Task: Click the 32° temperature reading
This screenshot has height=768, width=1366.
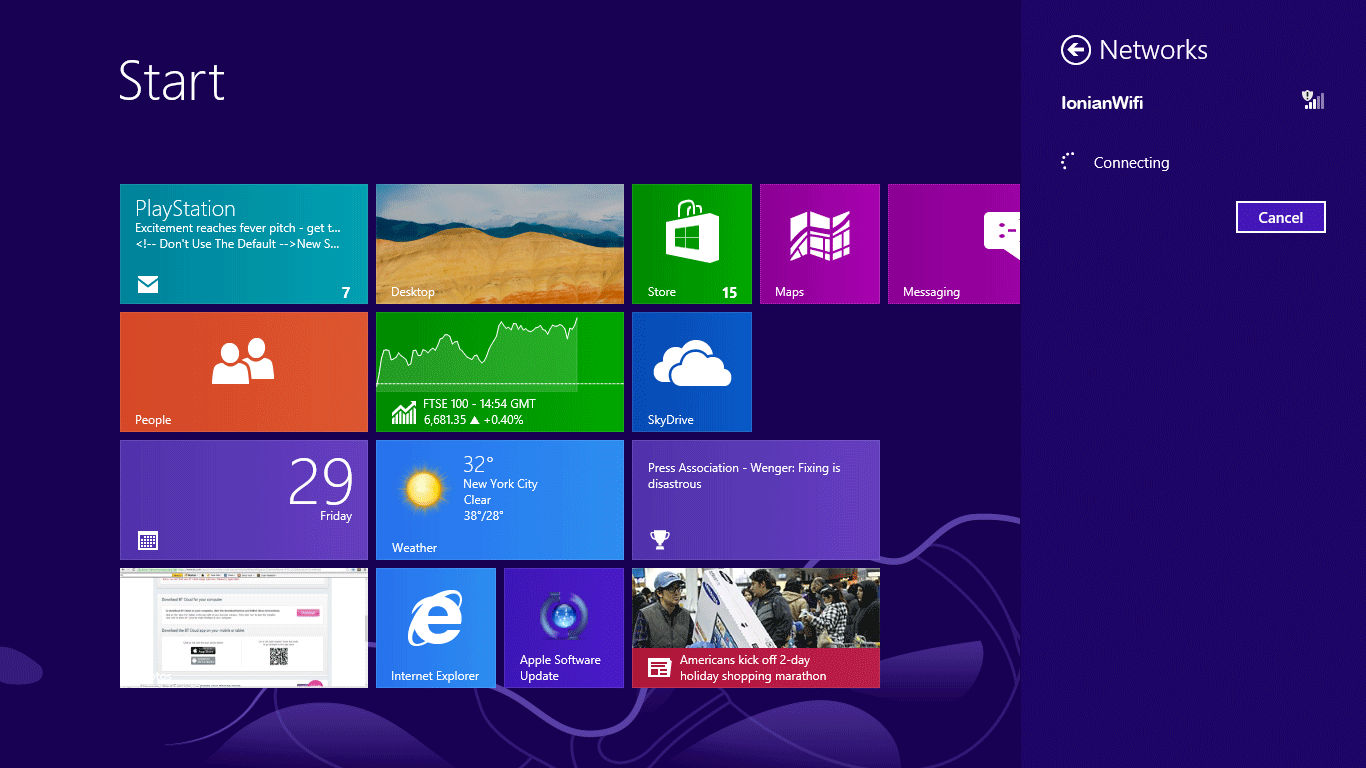Action: (x=478, y=464)
